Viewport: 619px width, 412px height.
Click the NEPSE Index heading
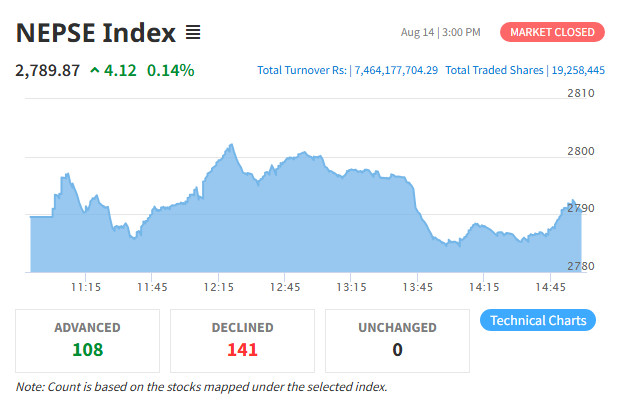click(x=96, y=32)
